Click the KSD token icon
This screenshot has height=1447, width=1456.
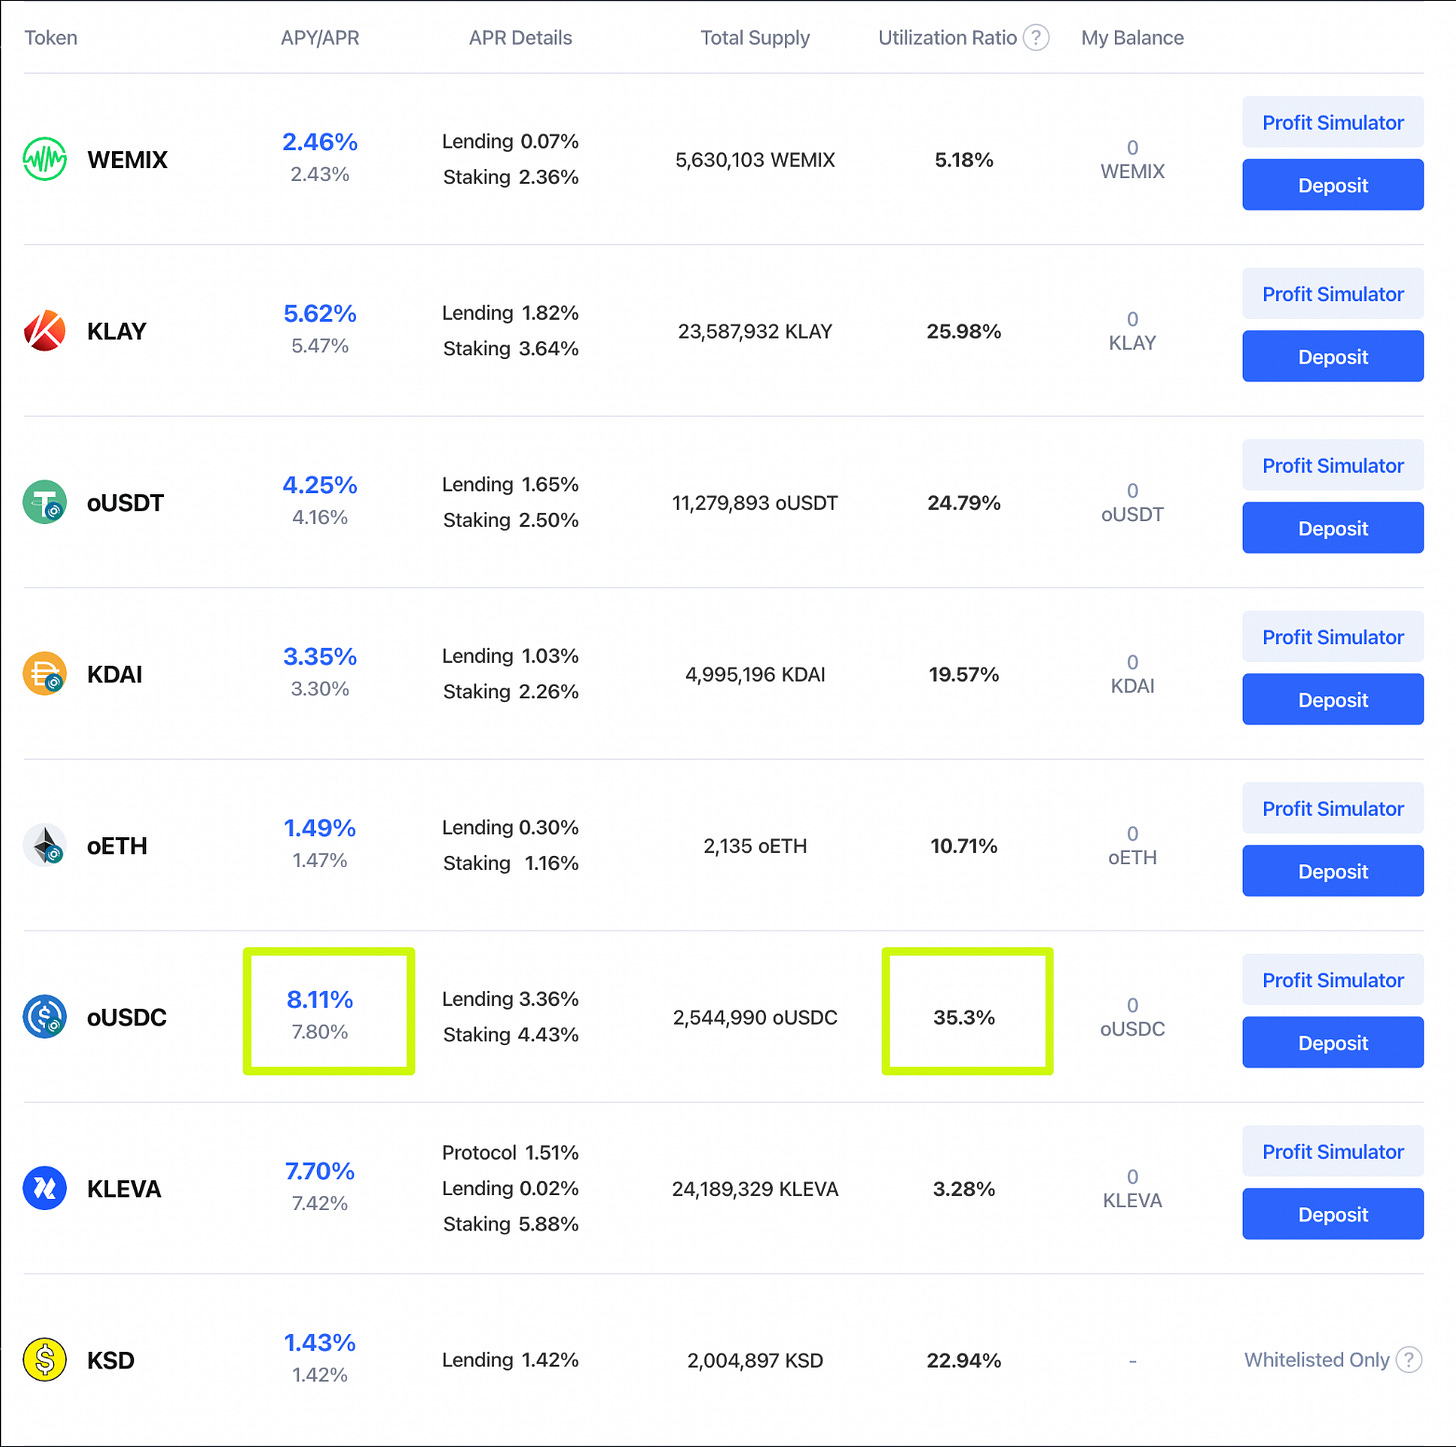pos(45,1360)
